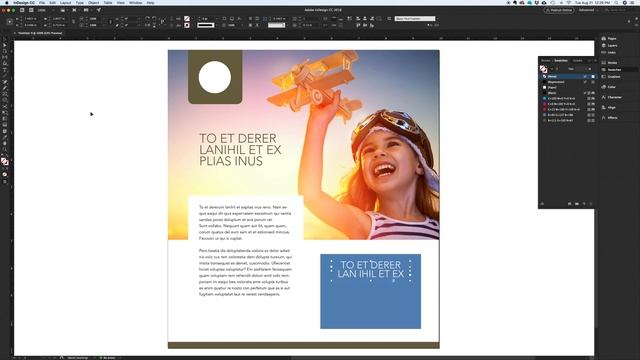The width and height of the screenshot is (640, 360).
Task: Rotate 90 degrees counter-clockwise in Control panel
Action: 154,19
